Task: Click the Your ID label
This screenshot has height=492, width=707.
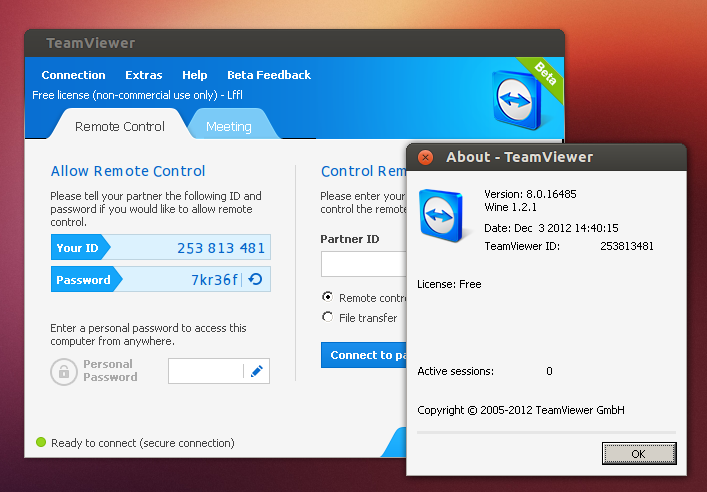Action: [x=77, y=248]
